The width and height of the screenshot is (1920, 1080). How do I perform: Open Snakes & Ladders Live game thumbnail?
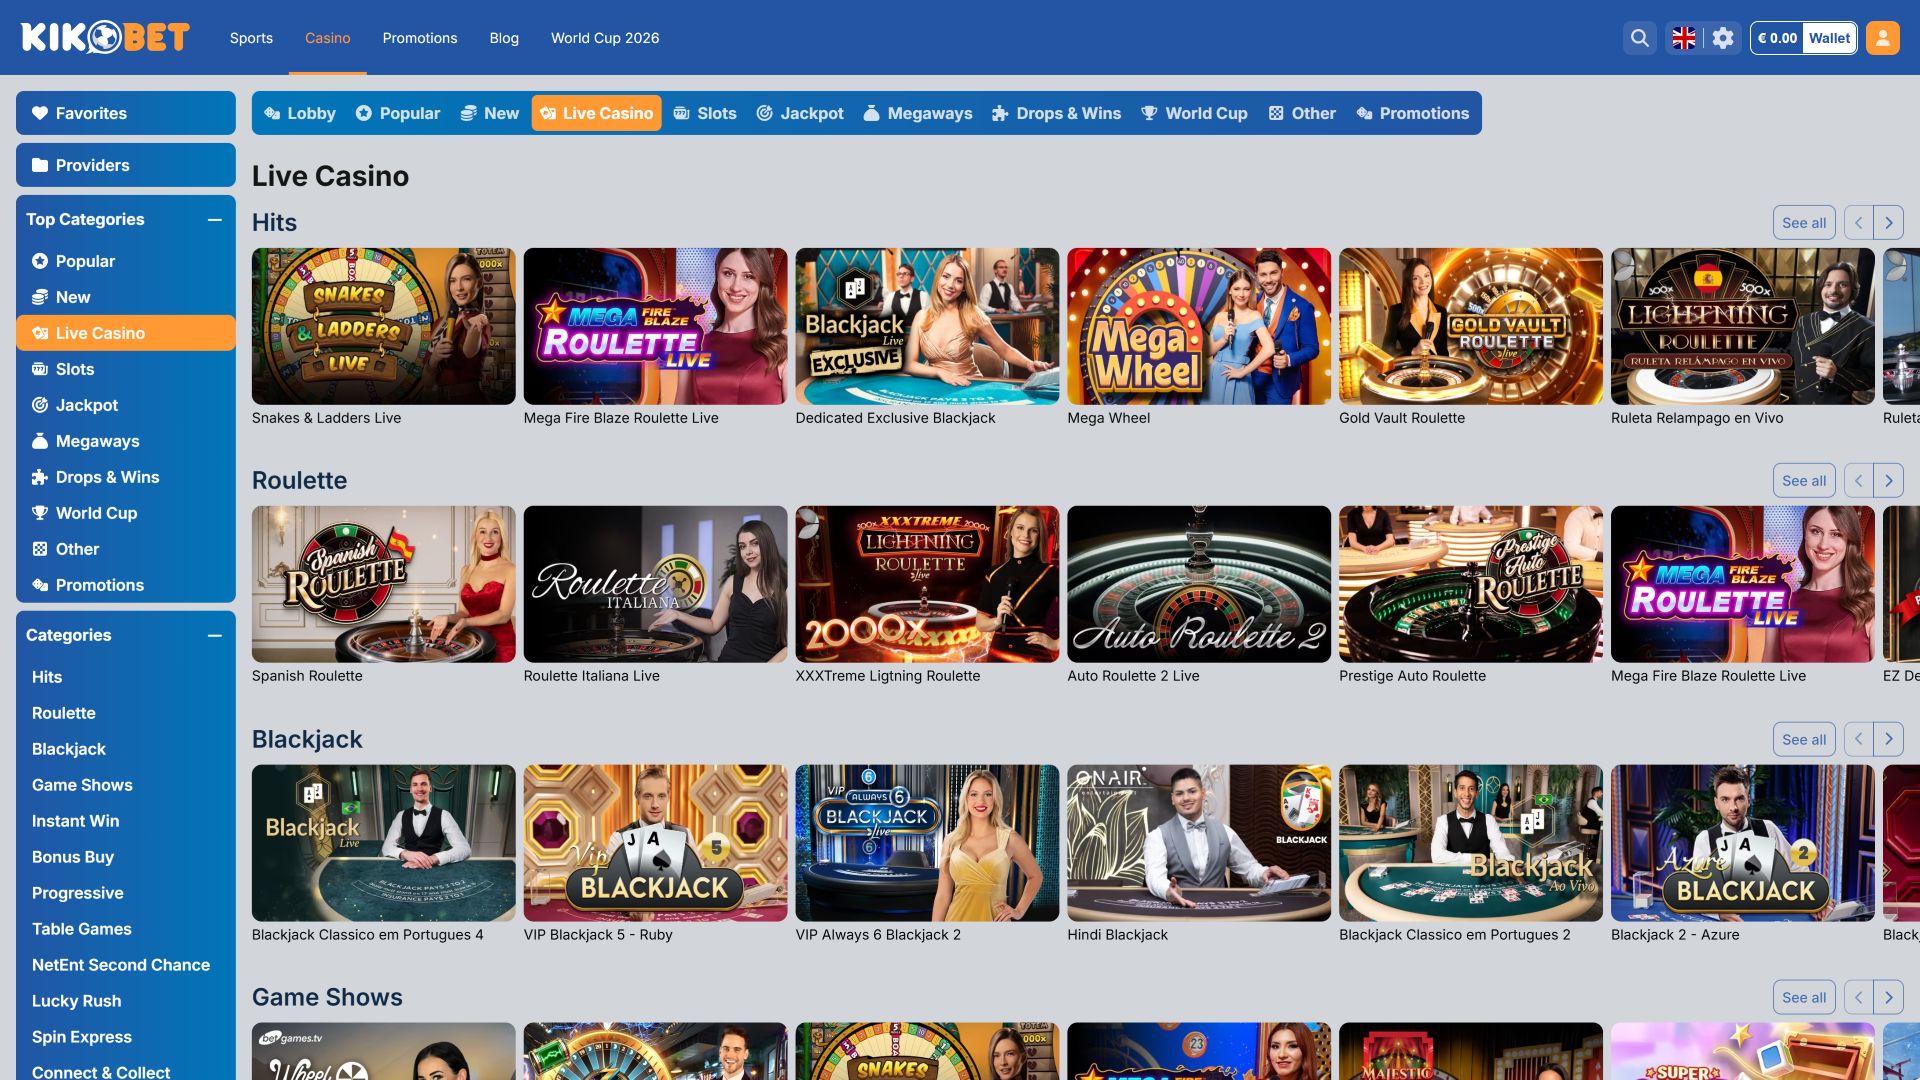[x=384, y=326]
